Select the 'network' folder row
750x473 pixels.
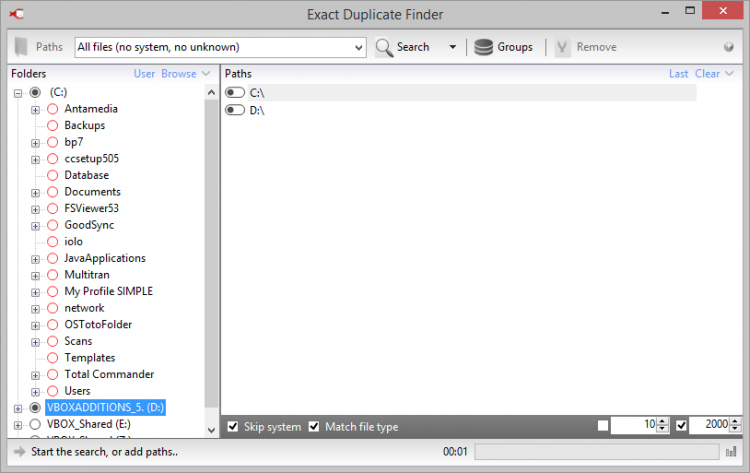coord(84,308)
